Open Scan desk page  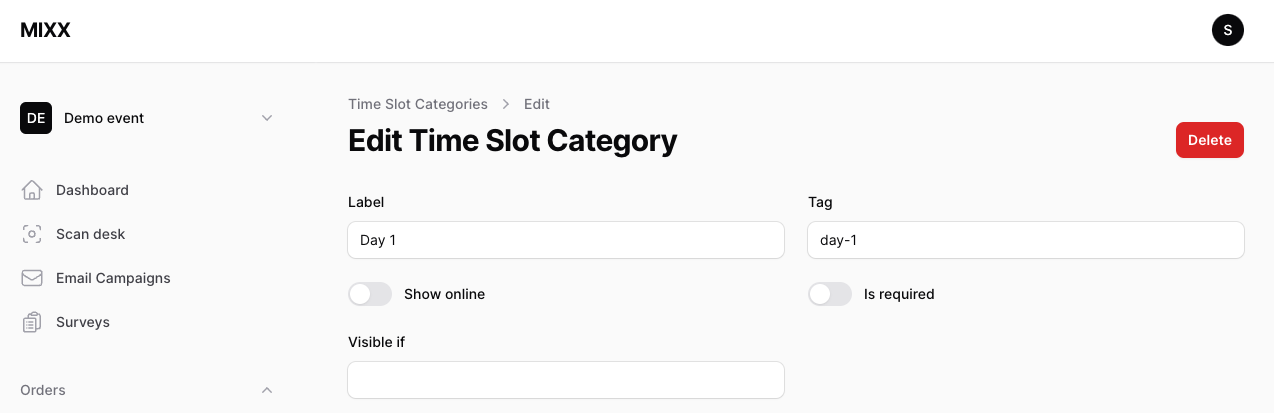tap(90, 234)
